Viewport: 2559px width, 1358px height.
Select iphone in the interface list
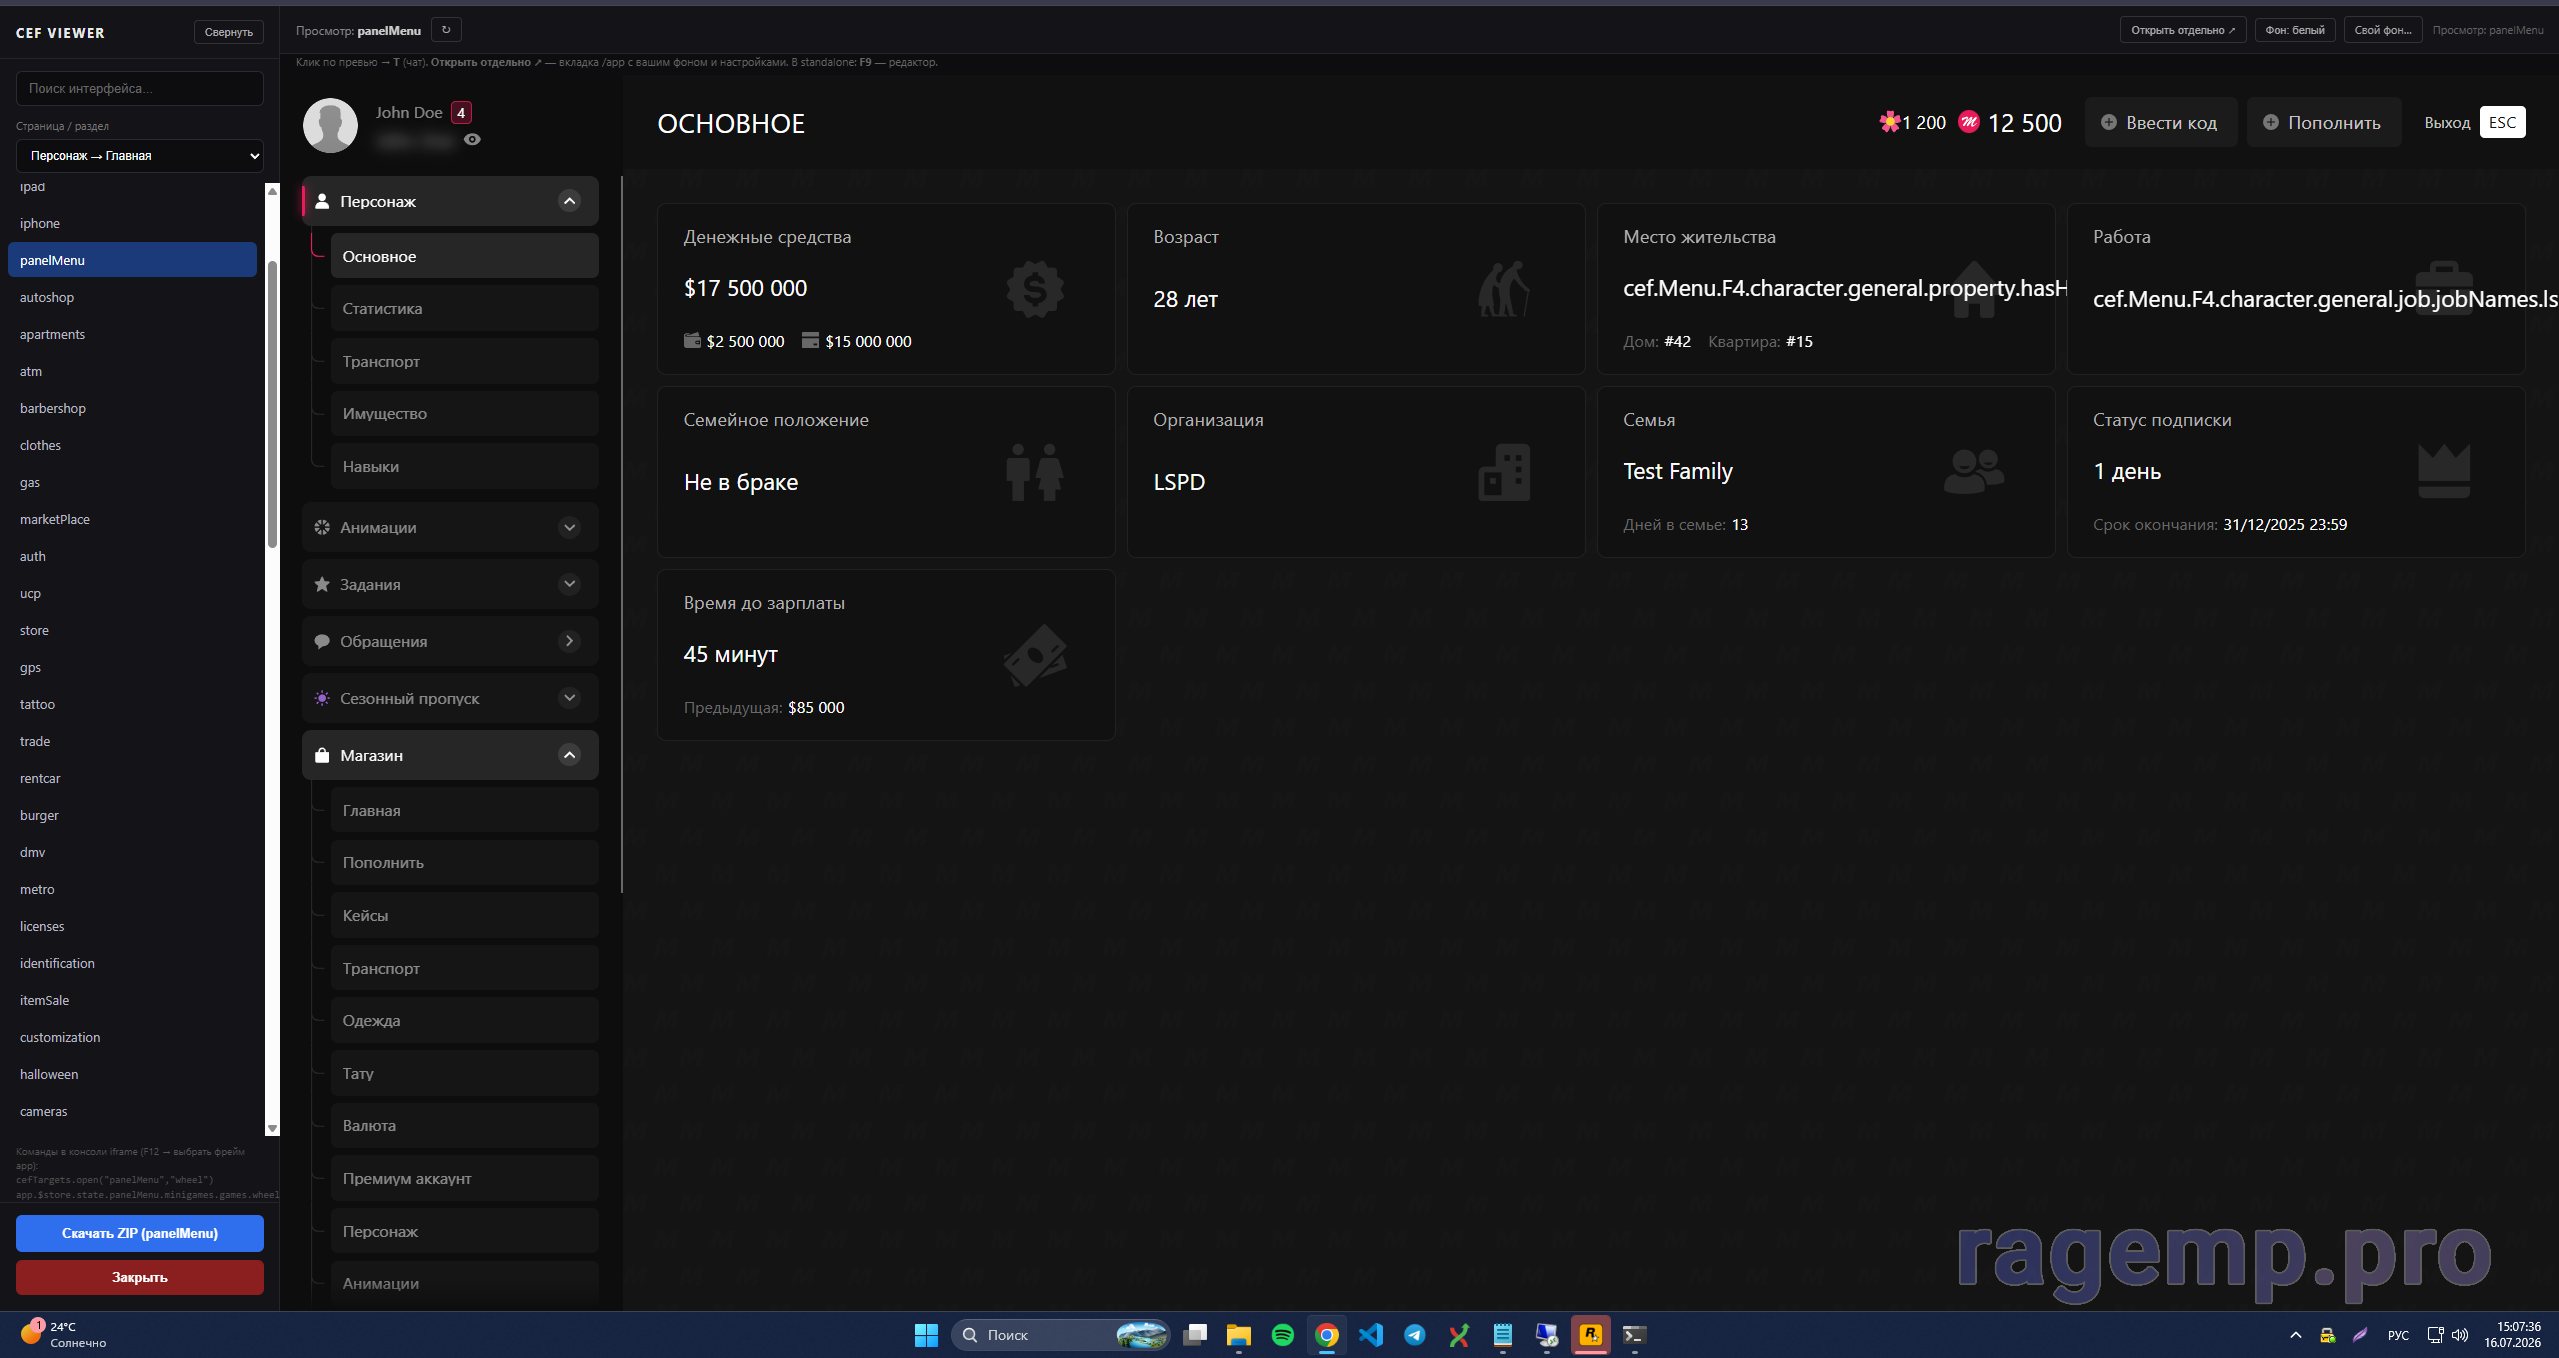point(132,223)
